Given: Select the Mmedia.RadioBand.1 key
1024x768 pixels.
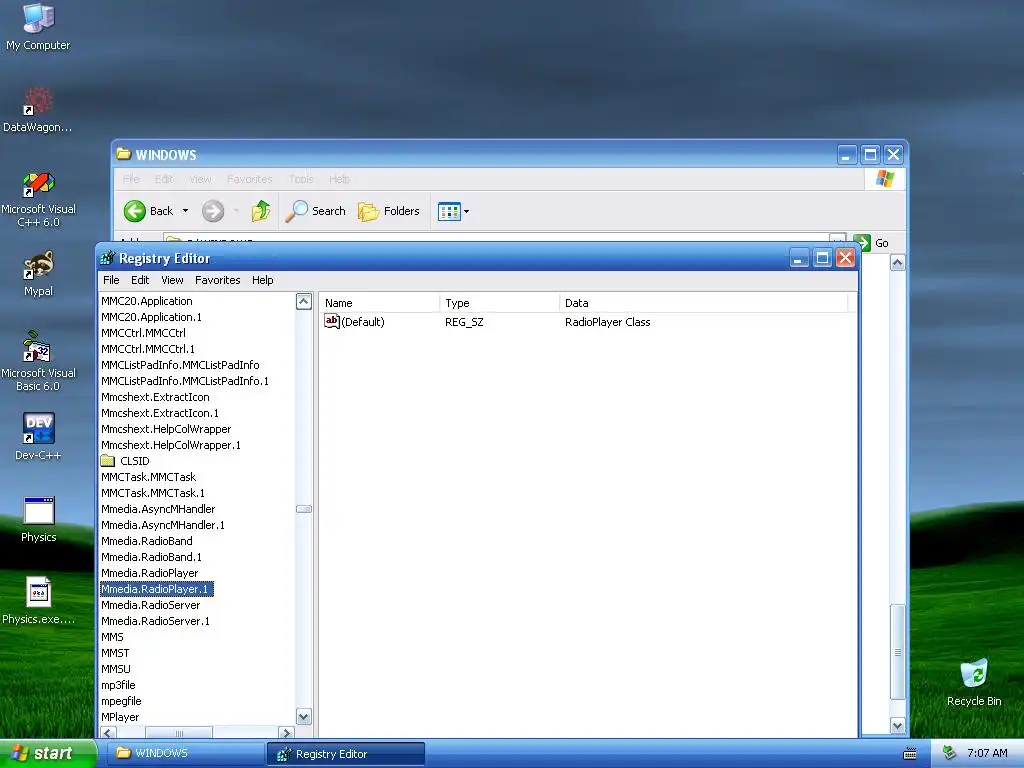Looking at the screenshot, I should [152, 557].
